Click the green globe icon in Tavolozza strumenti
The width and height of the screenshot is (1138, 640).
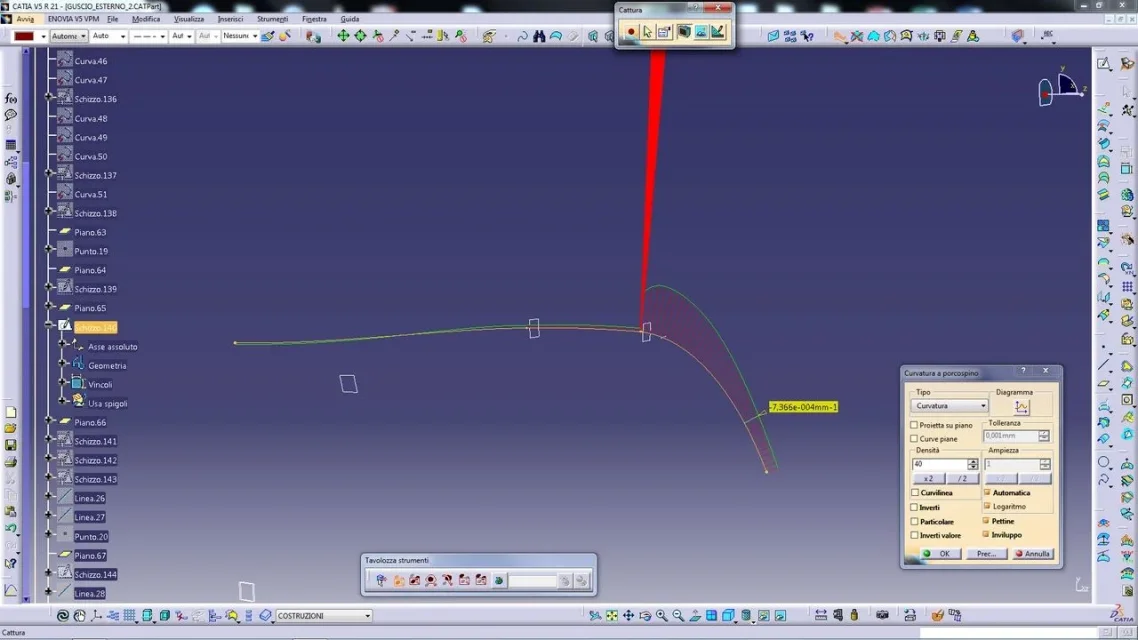pyautogui.click(x=499, y=580)
